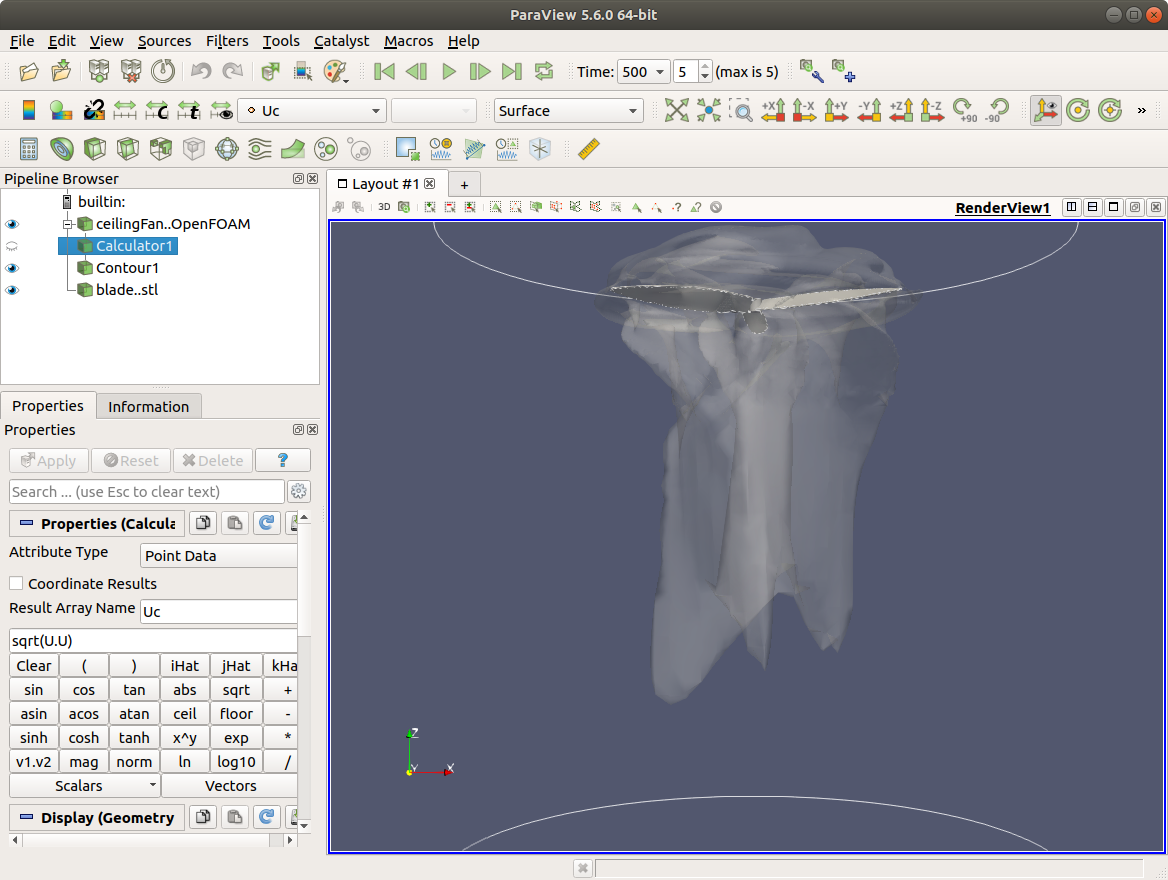Hide blade..stl via its eye icon
Image resolution: width=1168 pixels, height=880 pixels.
(12, 290)
